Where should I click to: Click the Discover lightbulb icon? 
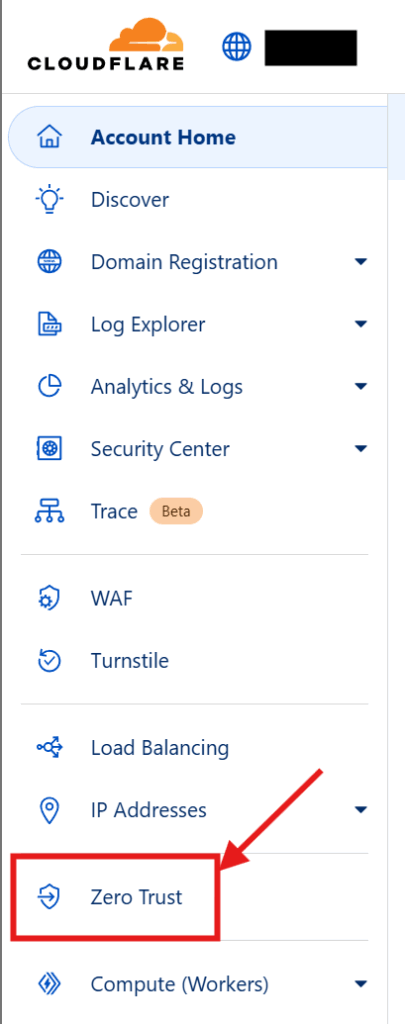click(x=50, y=199)
